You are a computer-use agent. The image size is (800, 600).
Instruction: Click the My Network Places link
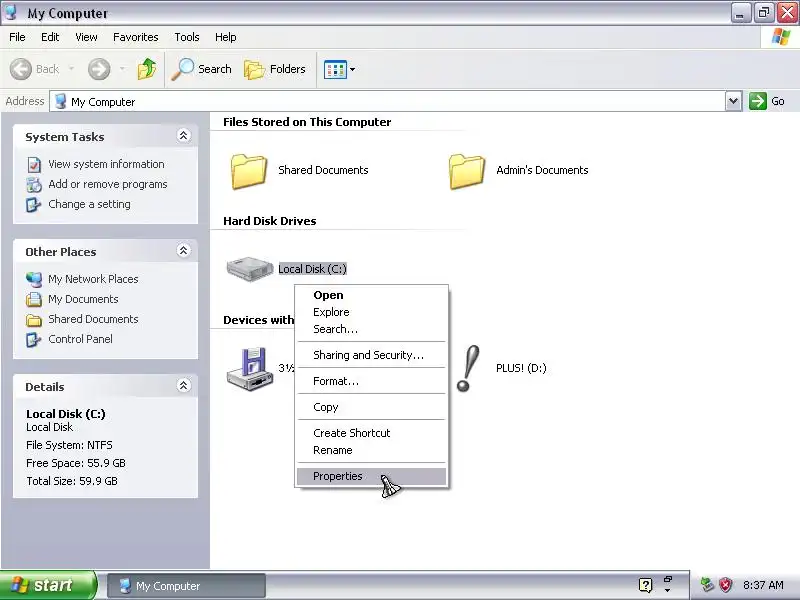pyautogui.click(x=93, y=279)
